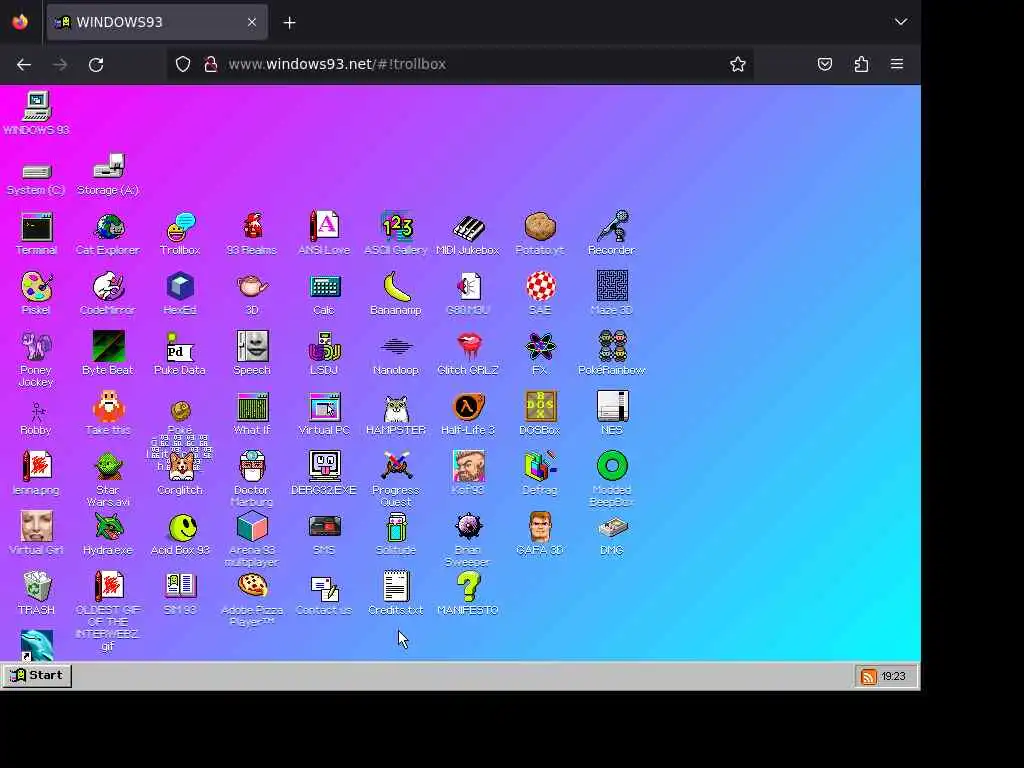The width and height of the screenshot is (1024, 768).
Task: Open Credits.txt text file
Action: pyautogui.click(x=396, y=593)
